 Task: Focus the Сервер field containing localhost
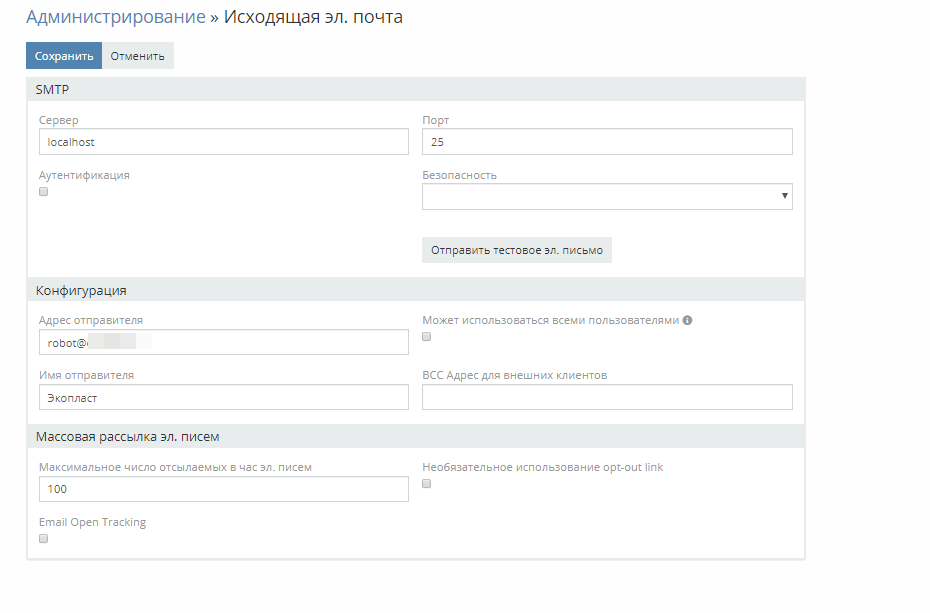pyautogui.click(x=223, y=142)
